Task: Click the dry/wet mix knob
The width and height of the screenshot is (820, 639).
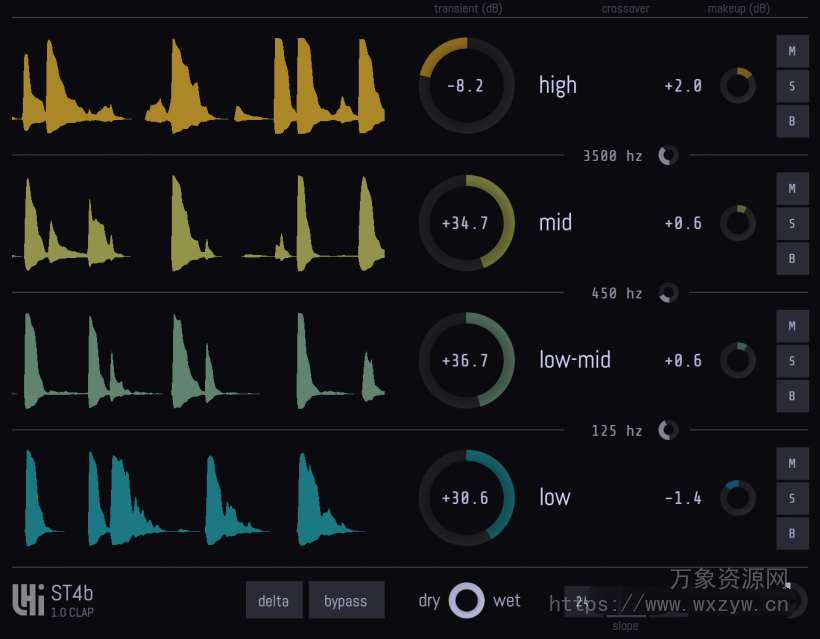Action: pos(466,601)
